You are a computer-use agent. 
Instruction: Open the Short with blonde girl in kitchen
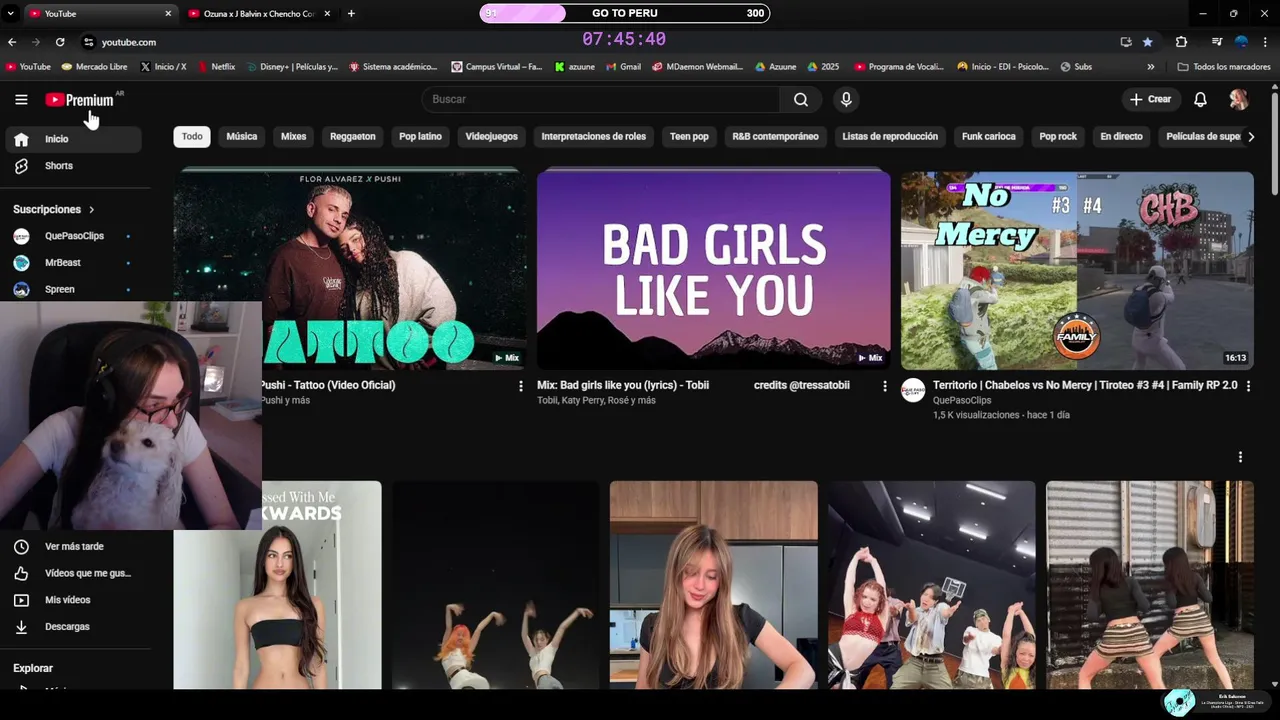point(713,585)
